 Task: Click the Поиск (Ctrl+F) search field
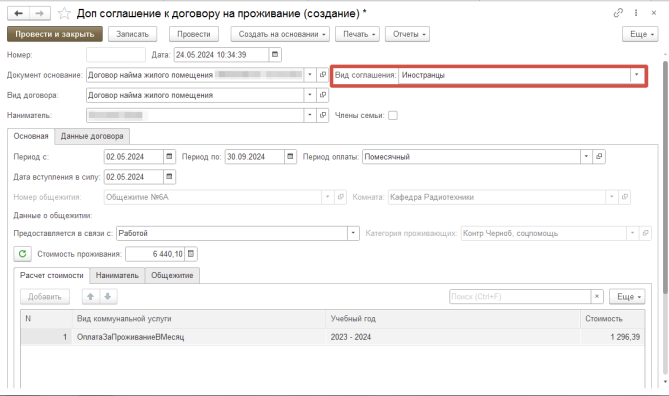click(520, 297)
